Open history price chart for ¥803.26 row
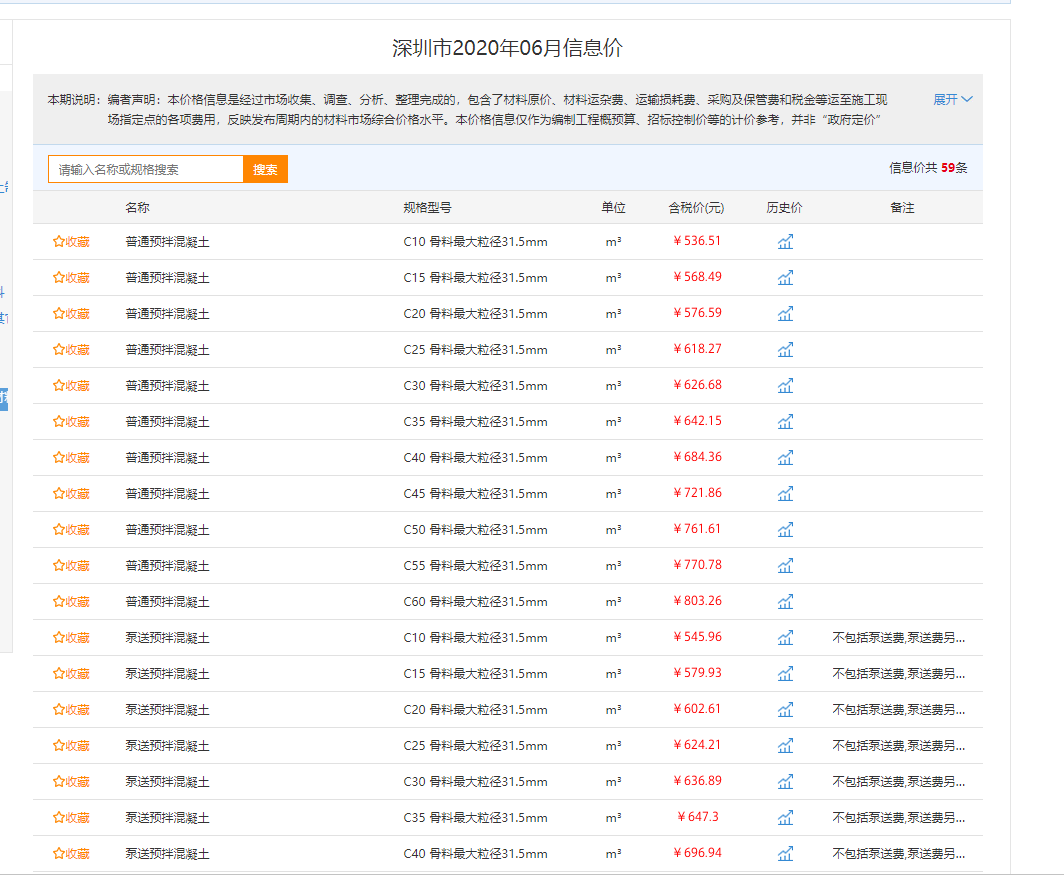1064x877 pixels. pyautogui.click(x=785, y=601)
